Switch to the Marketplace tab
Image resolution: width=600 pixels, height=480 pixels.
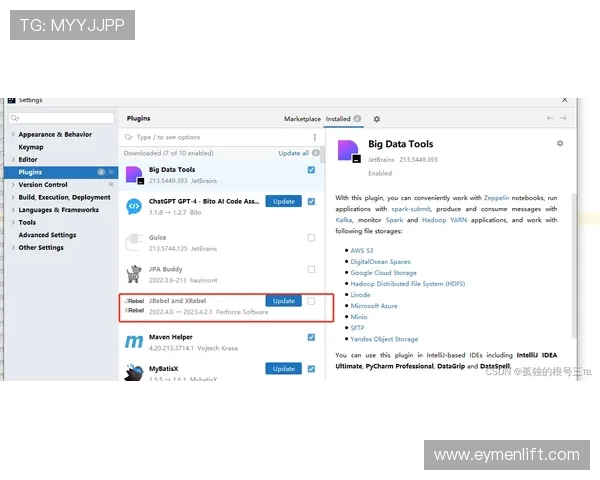click(x=302, y=119)
